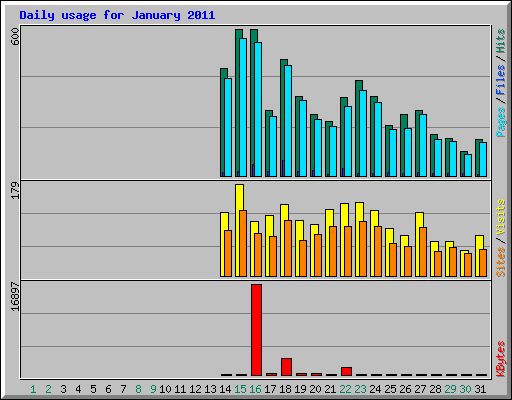The width and height of the screenshot is (512, 400).
Task: Select the yellow "Visits" legend label
Action: [x=500, y=218]
